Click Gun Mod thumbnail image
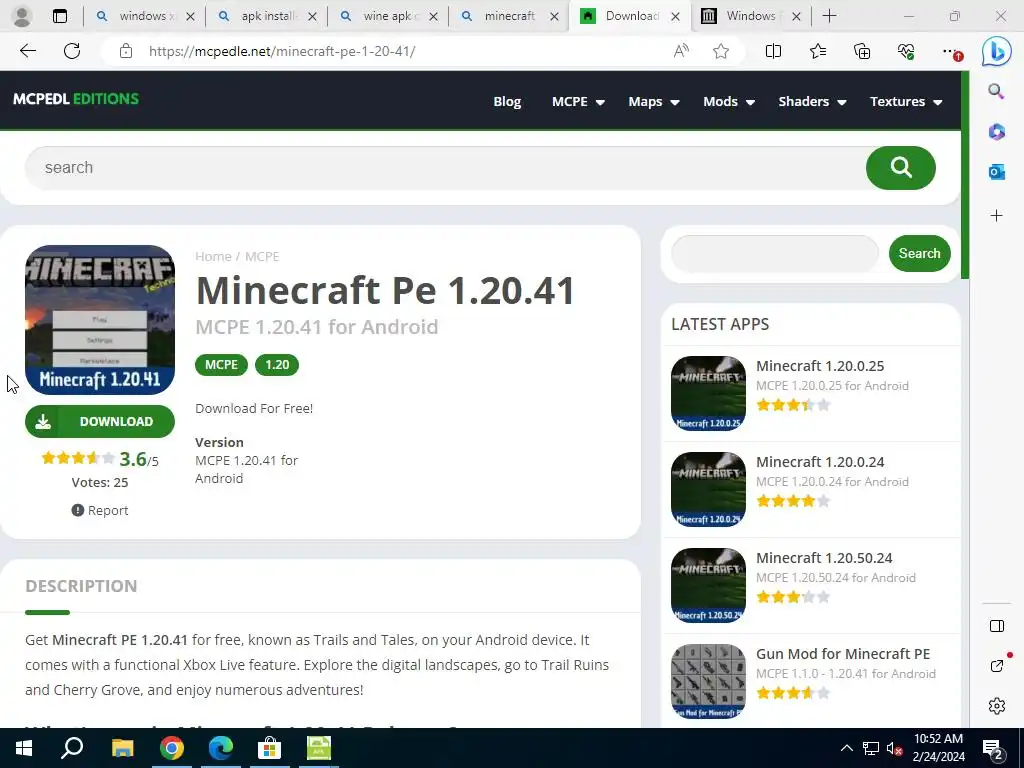Viewport: 1024px width, 768px height. [x=708, y=682]
